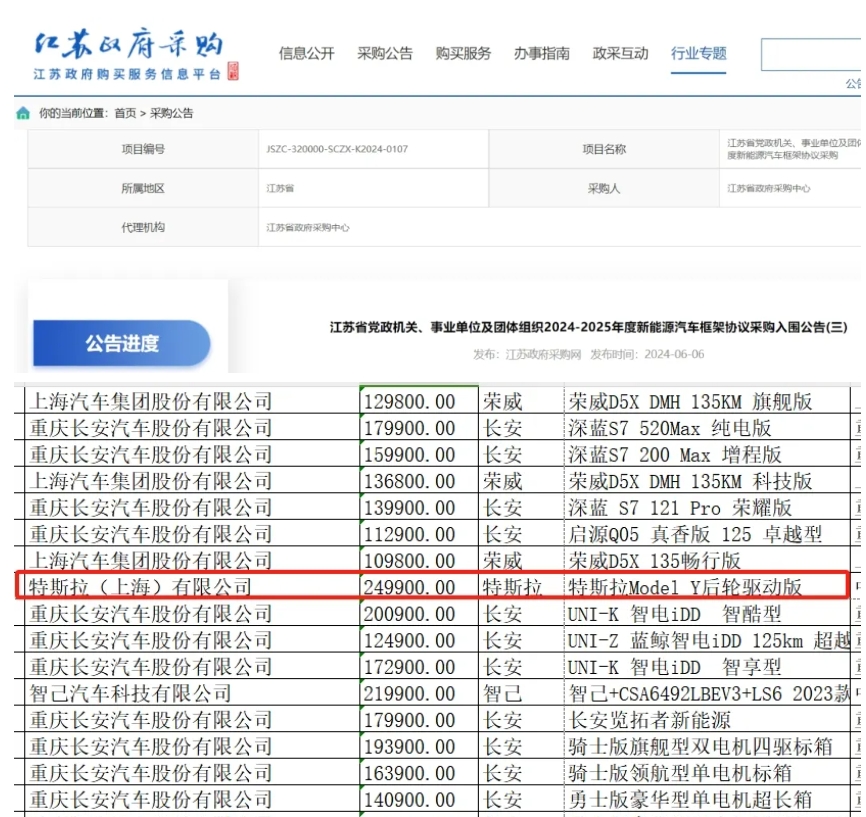Screen dimensions: 866x817
Task: Open 购买服务 menu
Action: tap(463, 54)
